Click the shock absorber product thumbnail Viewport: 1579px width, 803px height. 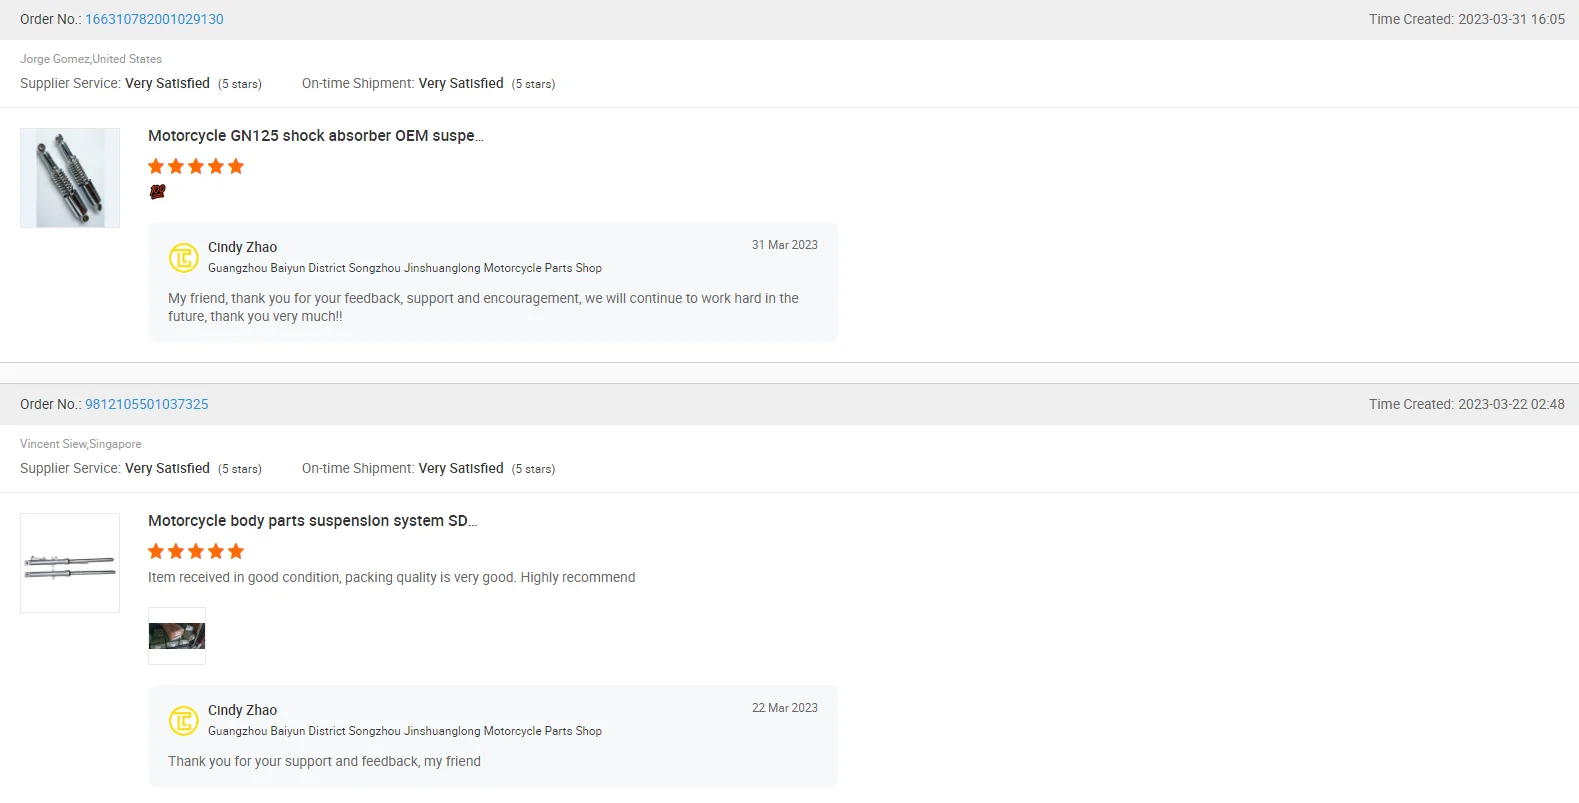pos(70,178)
